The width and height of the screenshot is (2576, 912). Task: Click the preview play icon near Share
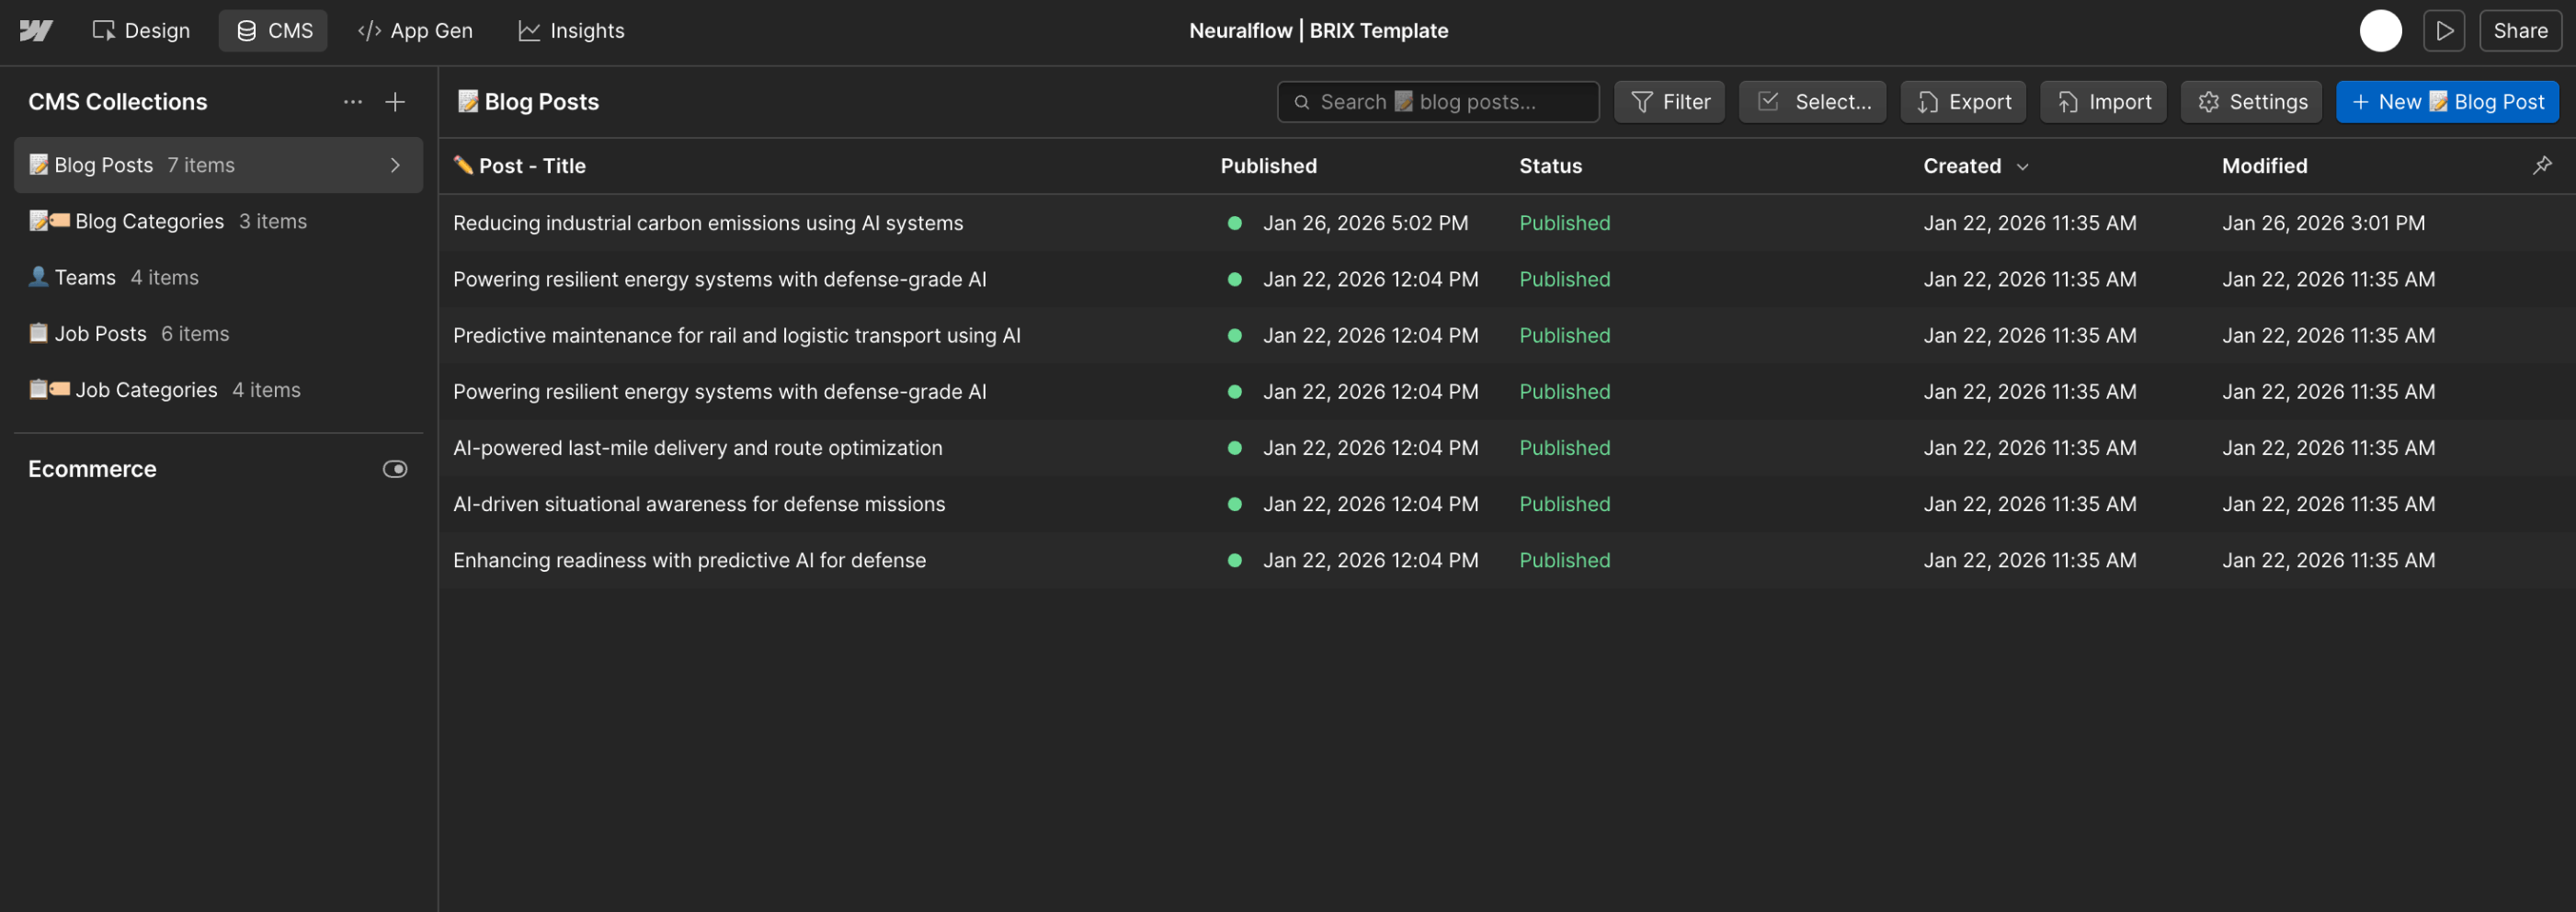click(2444, 30)
